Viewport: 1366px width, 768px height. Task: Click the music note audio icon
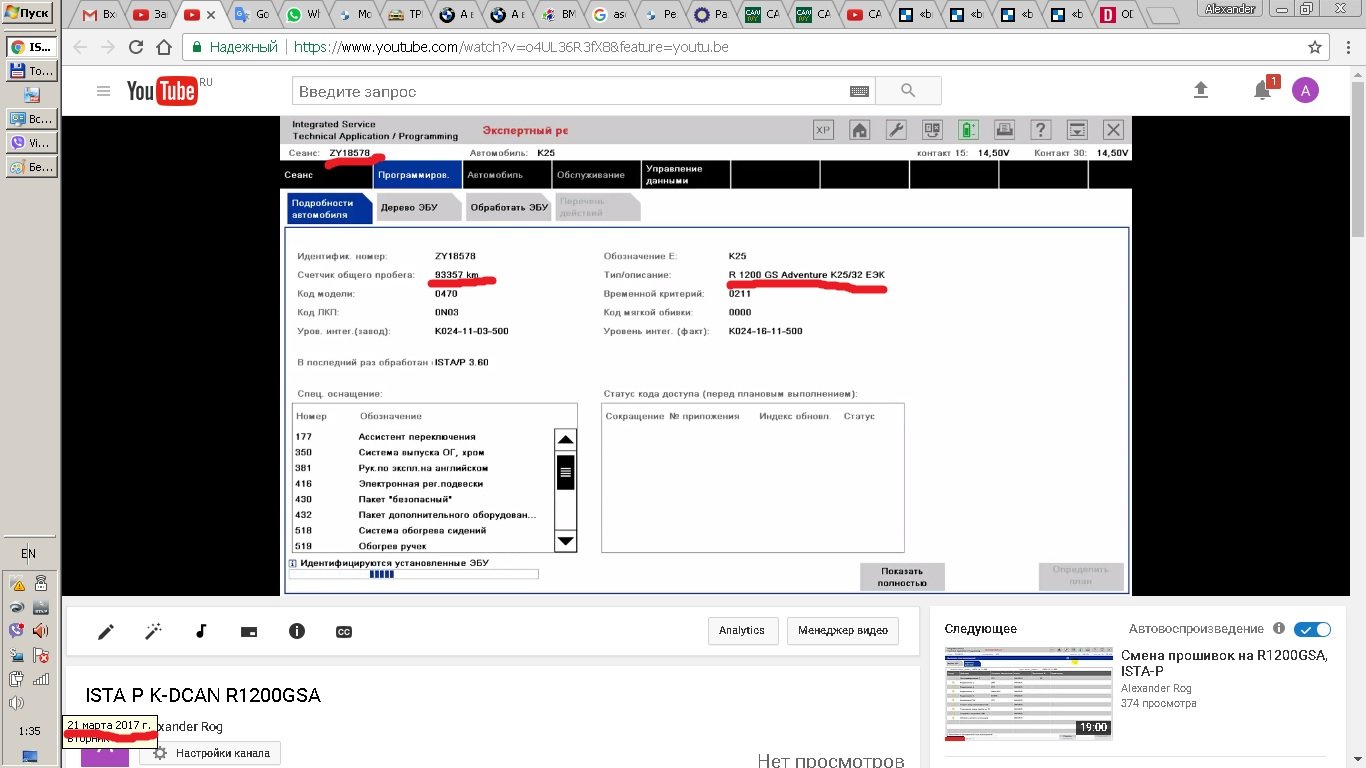click(x=201, y=631)
